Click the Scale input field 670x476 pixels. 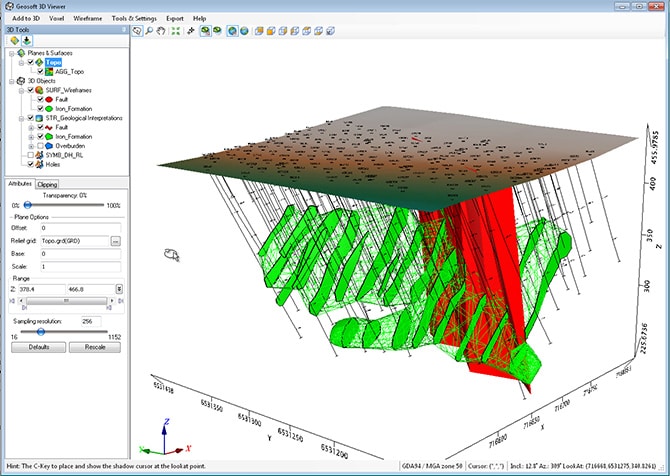point(81,266)
